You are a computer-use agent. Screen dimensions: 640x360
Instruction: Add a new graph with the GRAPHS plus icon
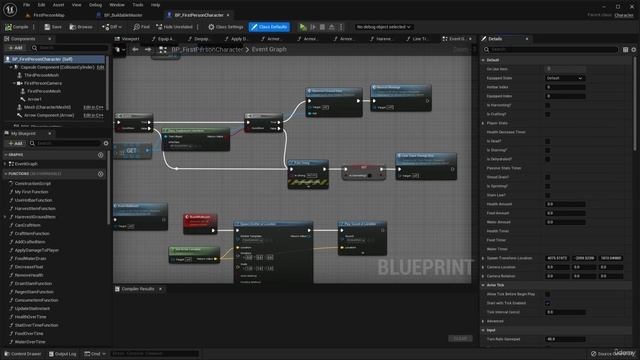(100, 155)
